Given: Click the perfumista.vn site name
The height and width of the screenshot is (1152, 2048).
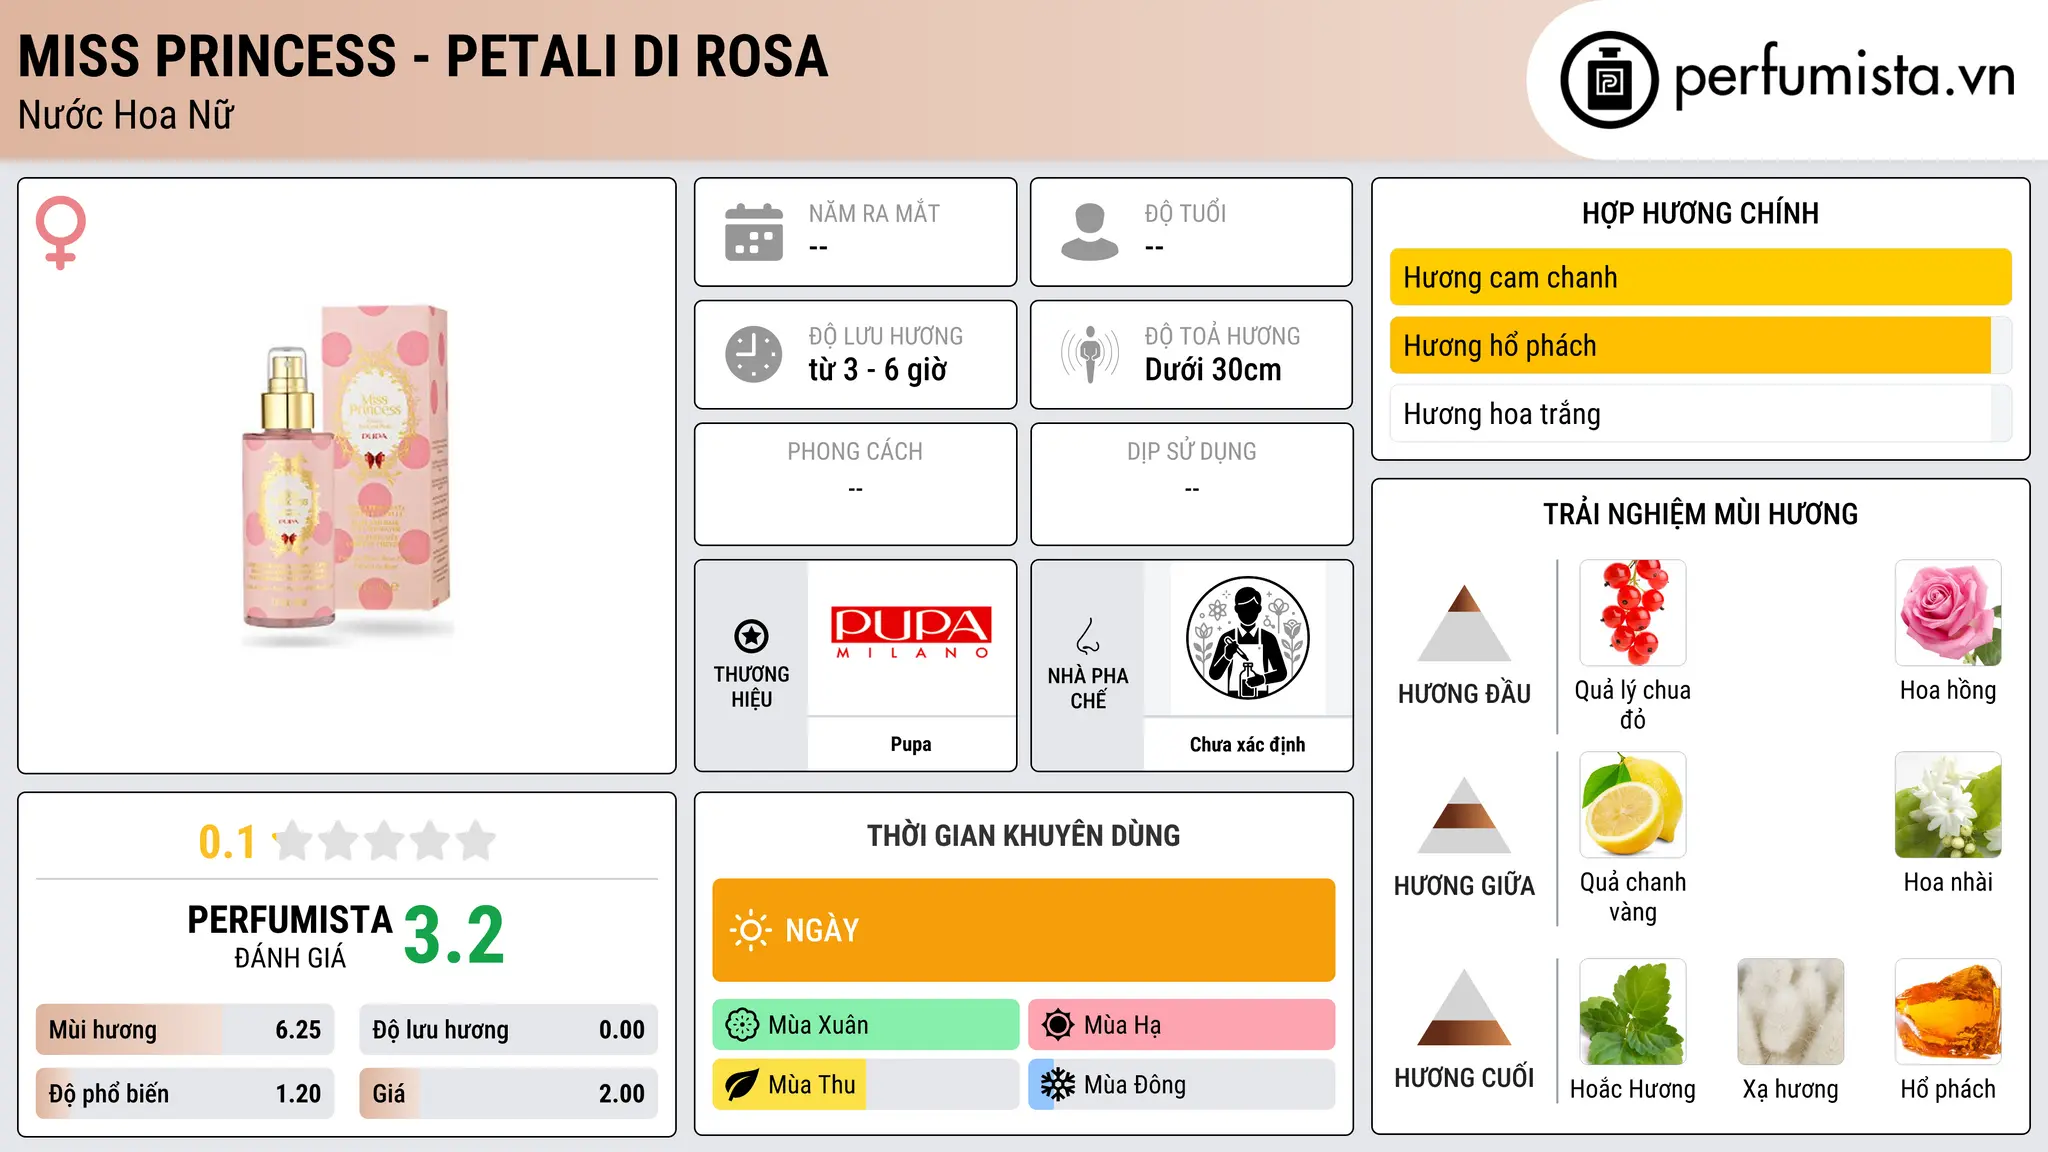Looking at the screenshot, I should coord(1845,76).
